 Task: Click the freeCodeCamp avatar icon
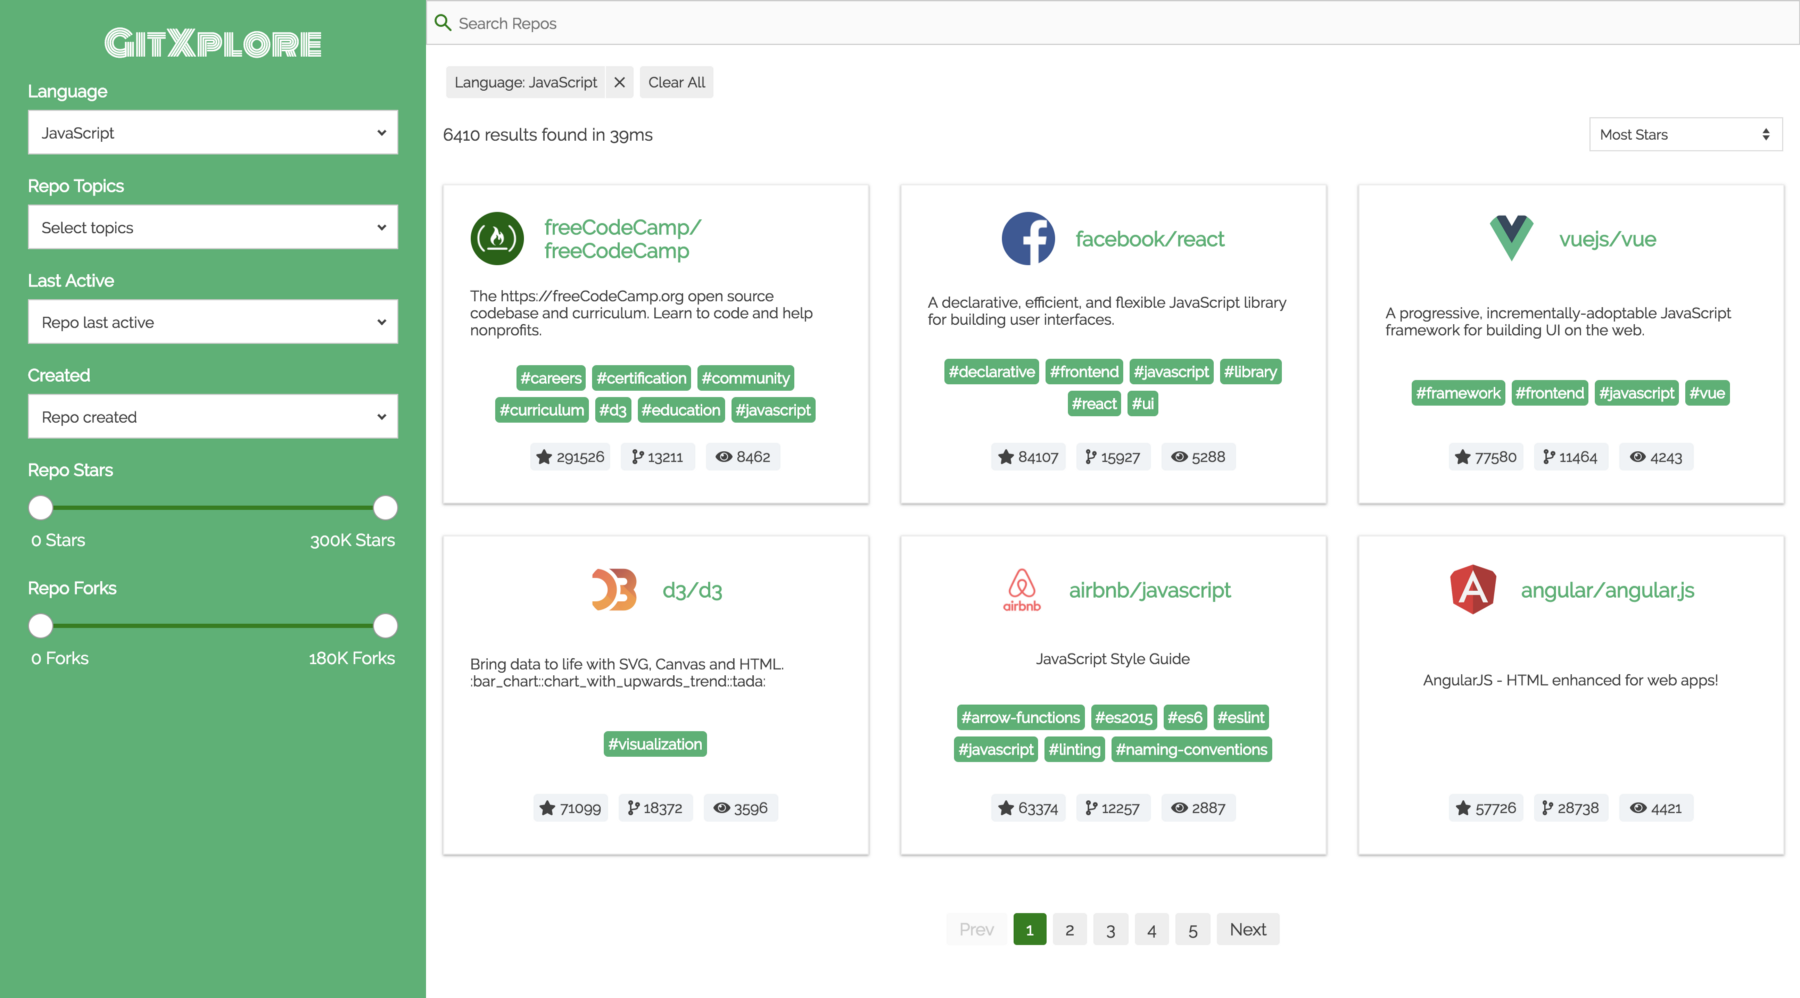coord(497,238)
